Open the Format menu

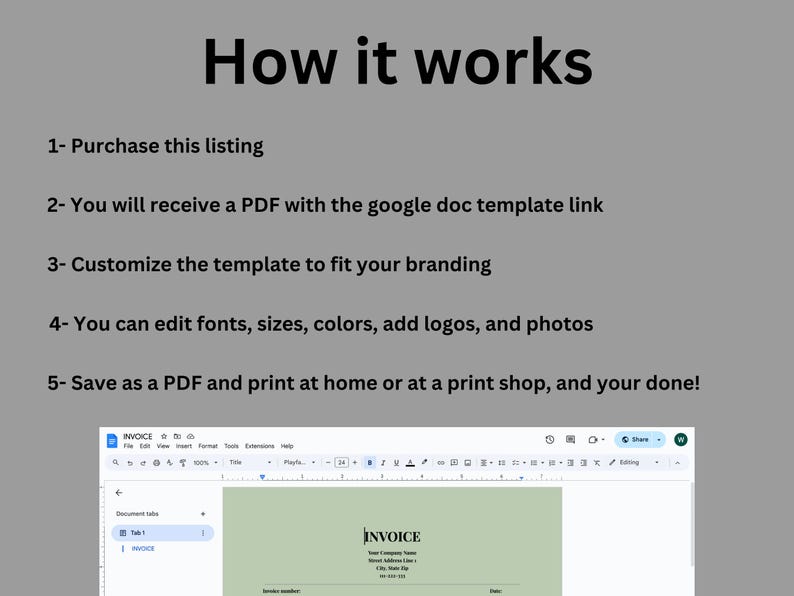[208, 446]
